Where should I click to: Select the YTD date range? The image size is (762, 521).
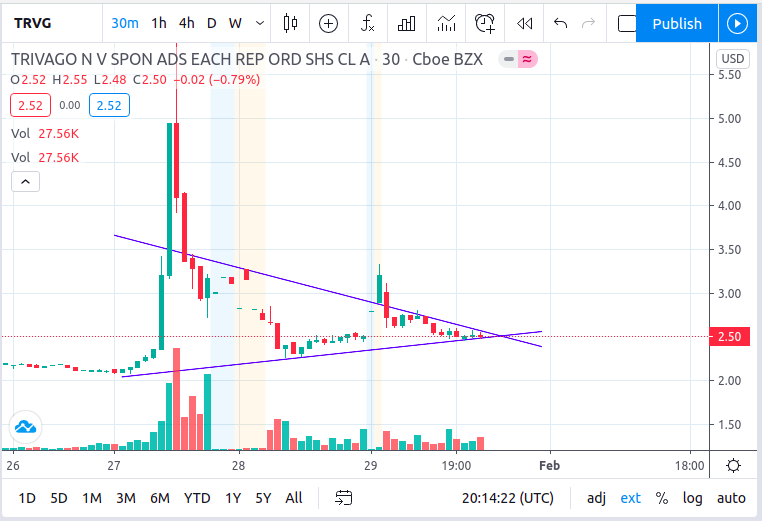coord(197,498)
